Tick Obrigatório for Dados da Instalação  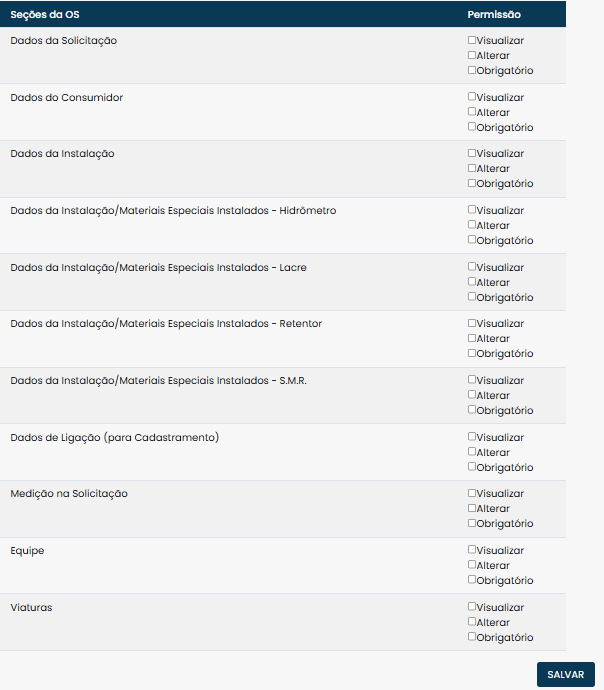[x=472, y=184]
